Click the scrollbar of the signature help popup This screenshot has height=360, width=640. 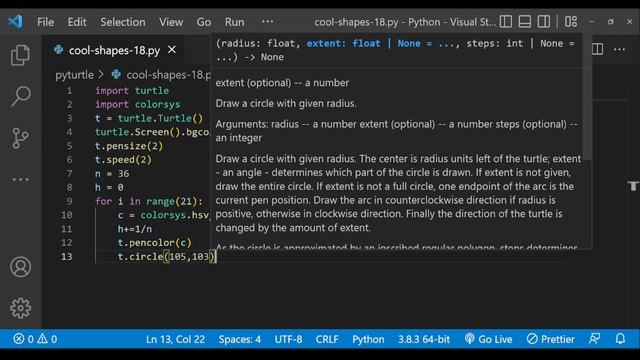click(x=588, y=98)
